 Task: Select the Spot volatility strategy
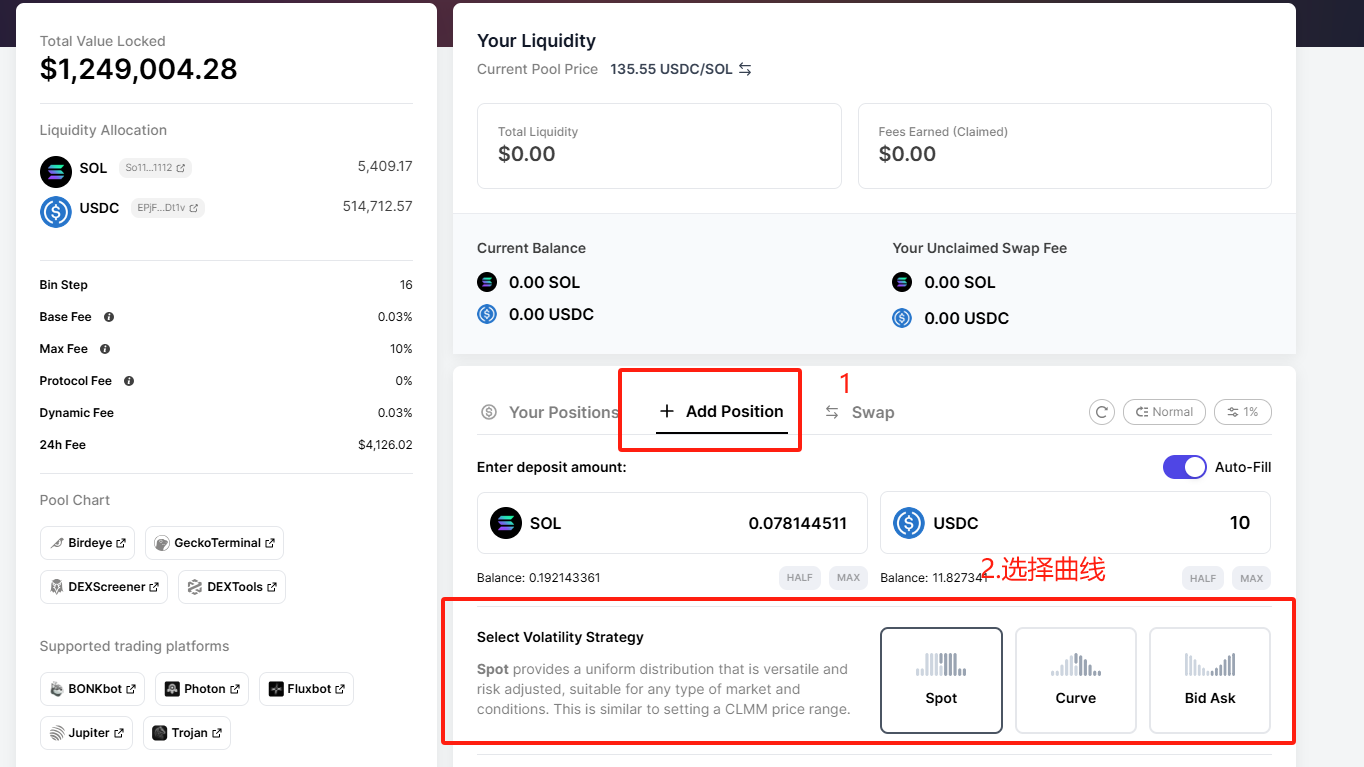pyautogui.click(x=941, y=681)
